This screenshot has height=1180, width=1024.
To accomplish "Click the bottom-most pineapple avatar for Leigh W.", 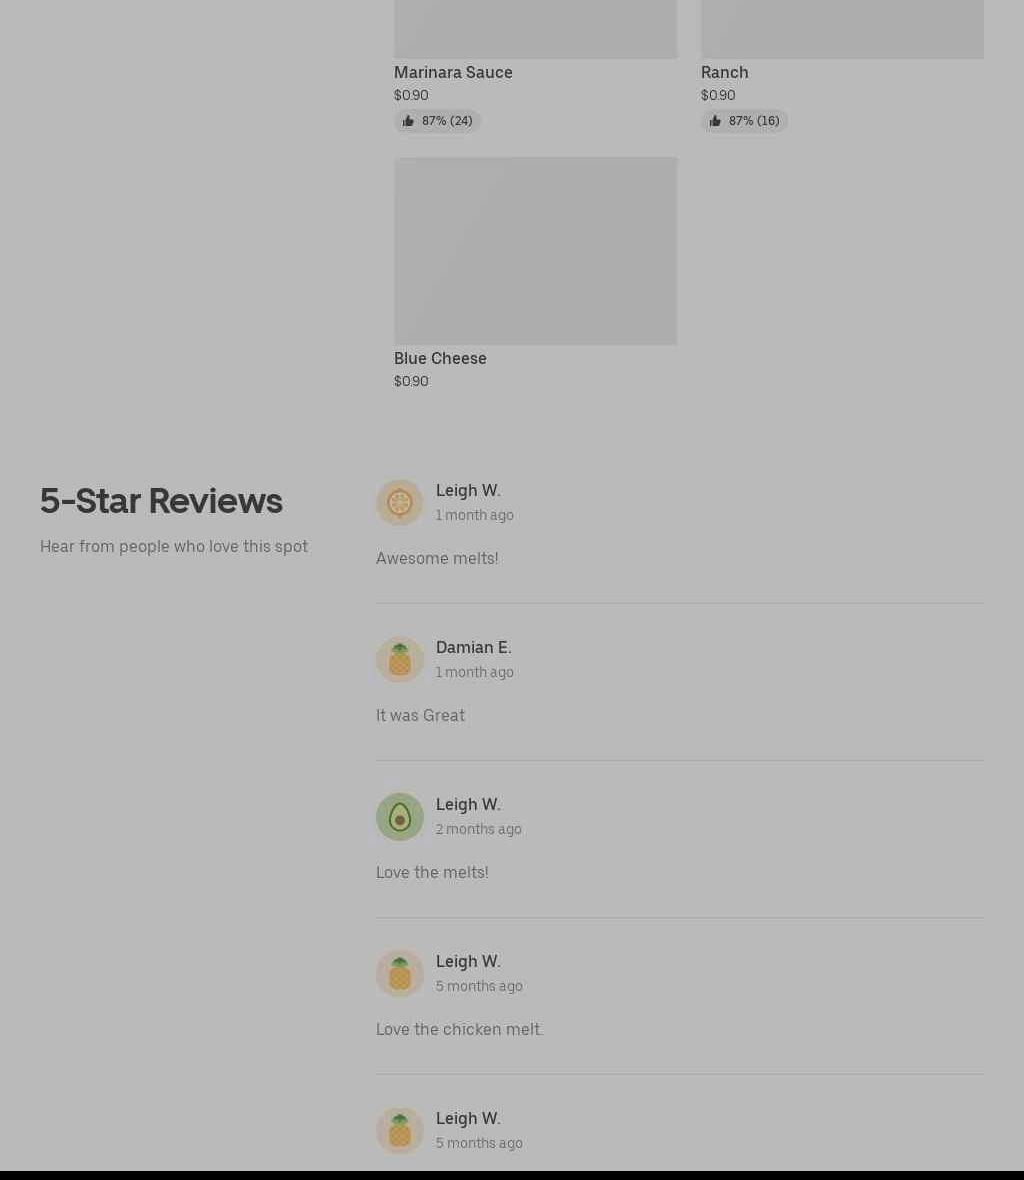I will click(x=400, y=1130).
